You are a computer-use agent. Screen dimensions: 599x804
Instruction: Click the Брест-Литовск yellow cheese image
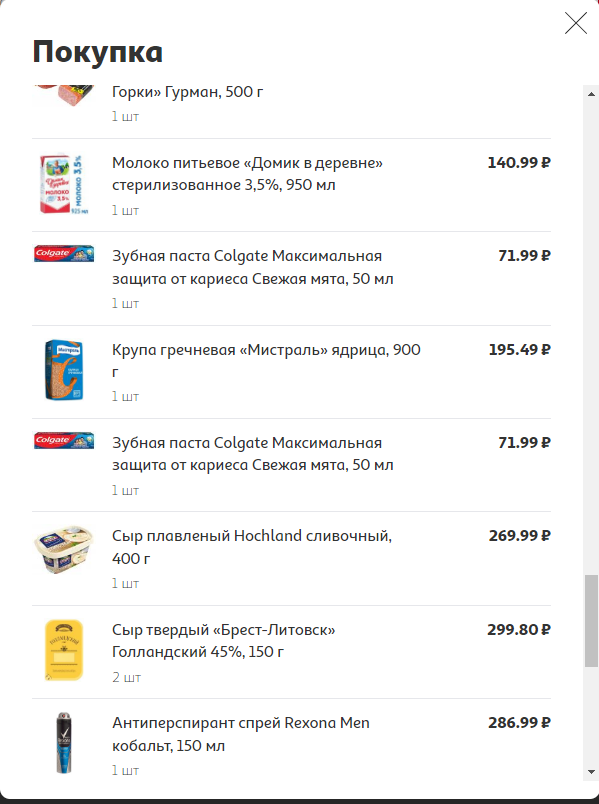point(64,650)
